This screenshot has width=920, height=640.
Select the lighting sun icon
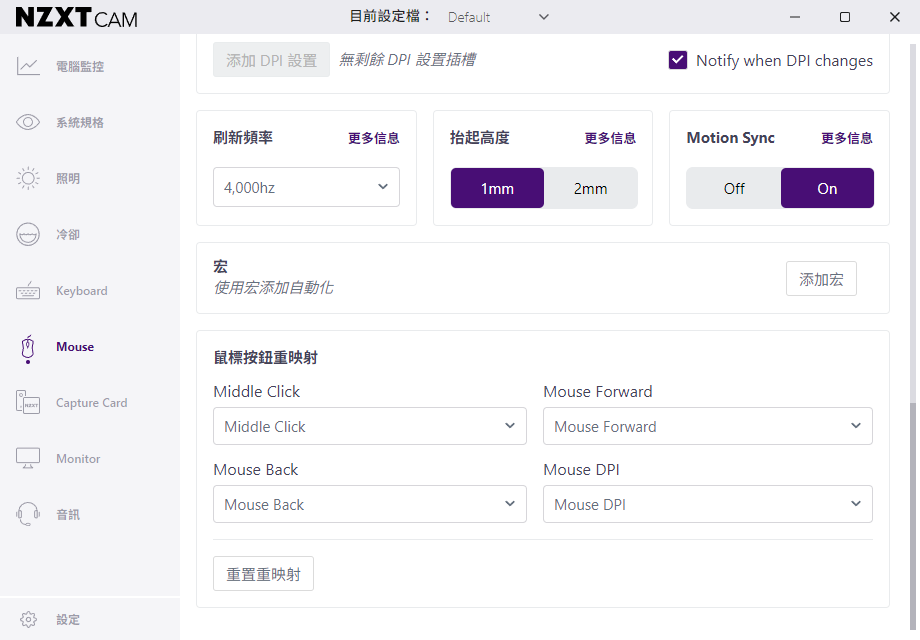click(28, 179)
